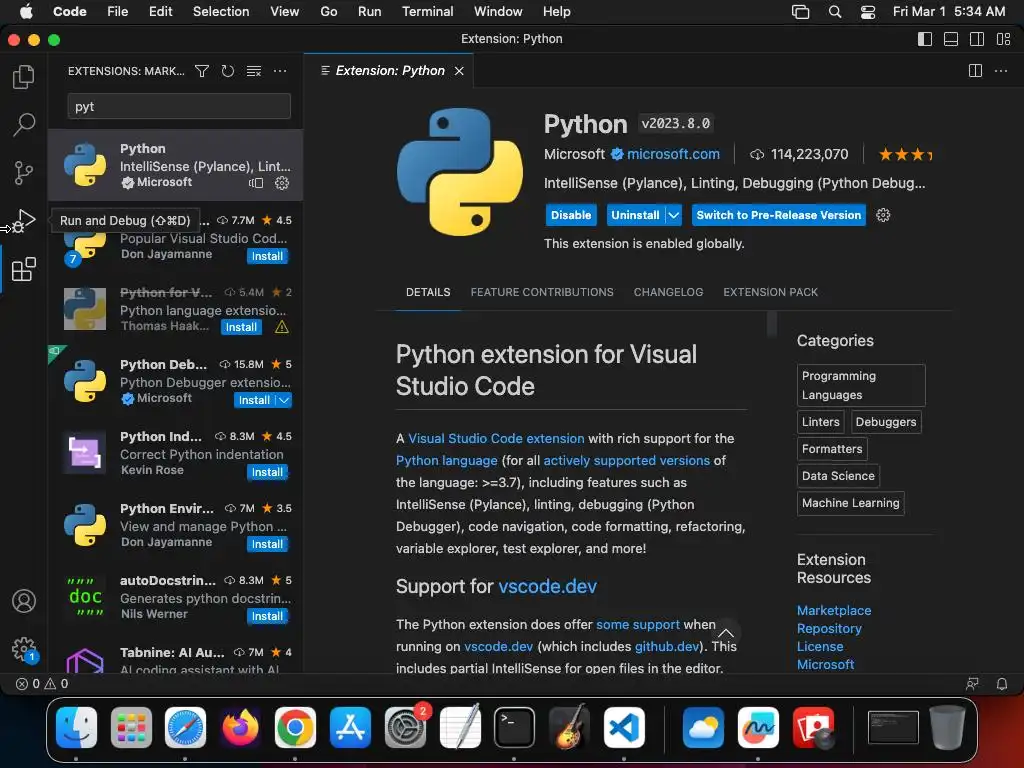This screenshot has width=1024, height=768.
Task: Click the warning icon on Python for VSCode
Action: click(282, 327)
